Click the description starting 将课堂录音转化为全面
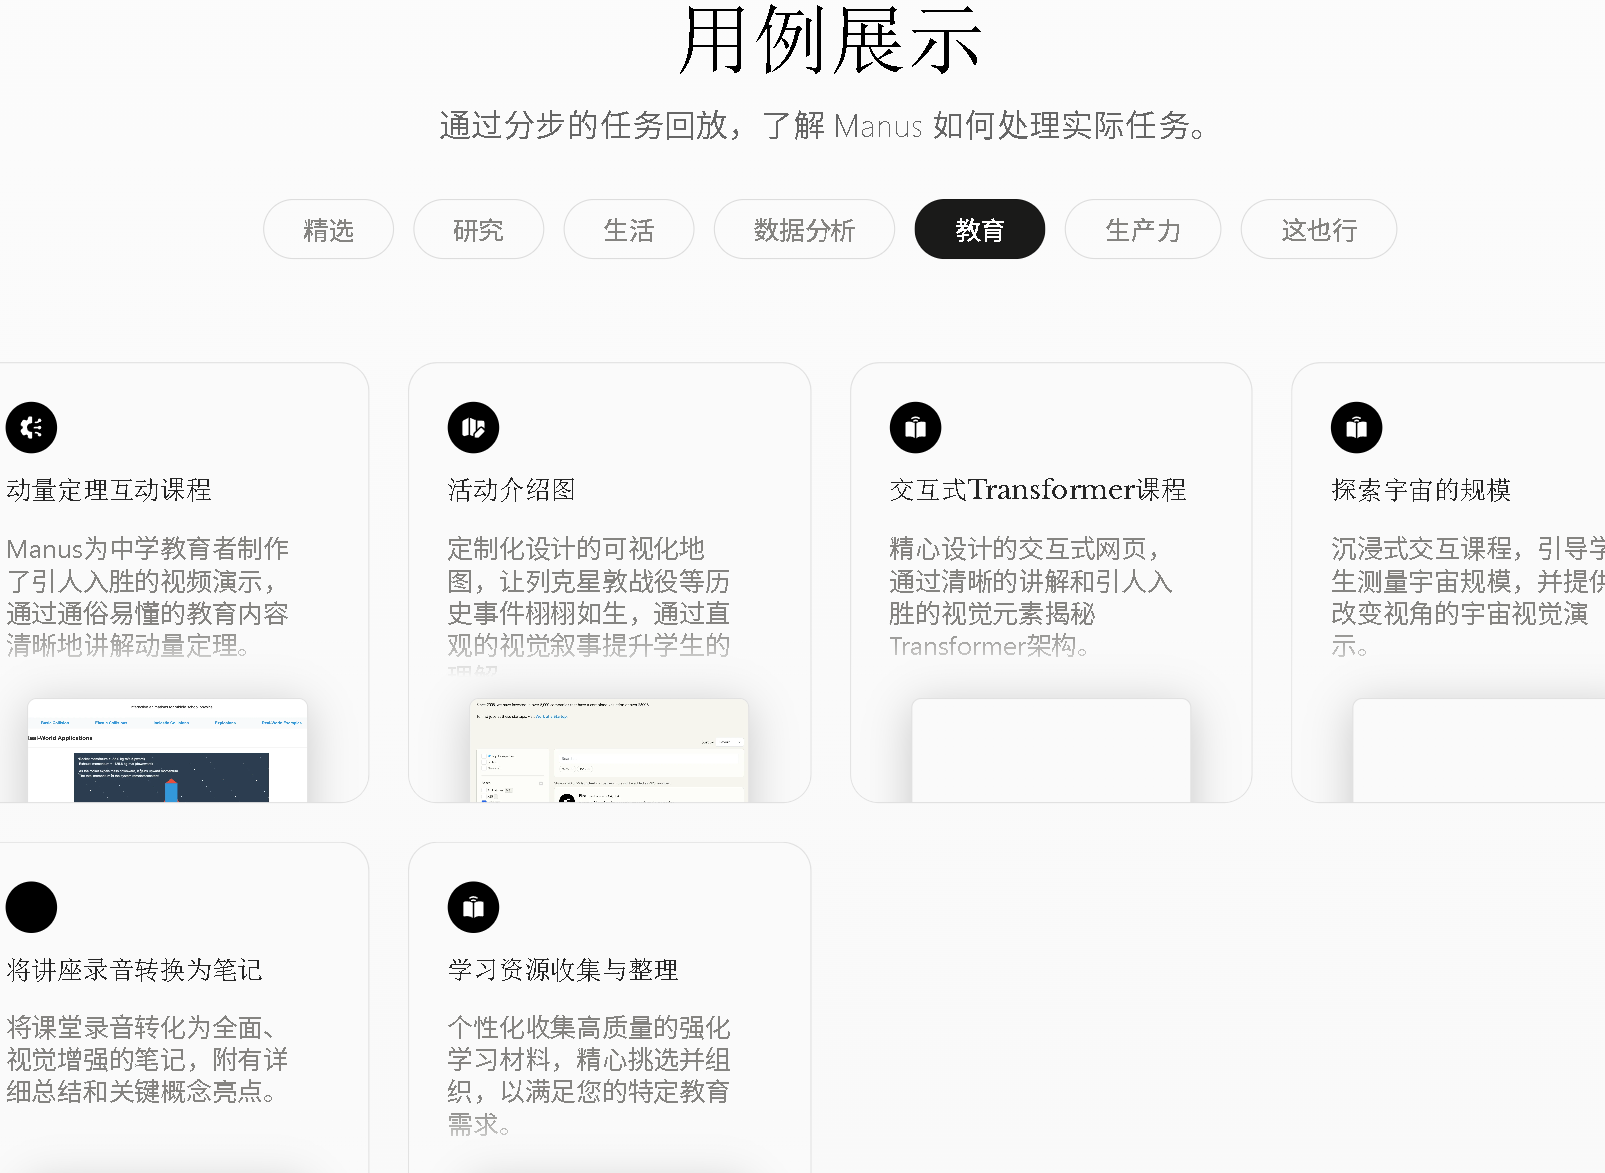Viewport: 1605px width, 1173px height. pyautogui.click(x=147, y=1059)
